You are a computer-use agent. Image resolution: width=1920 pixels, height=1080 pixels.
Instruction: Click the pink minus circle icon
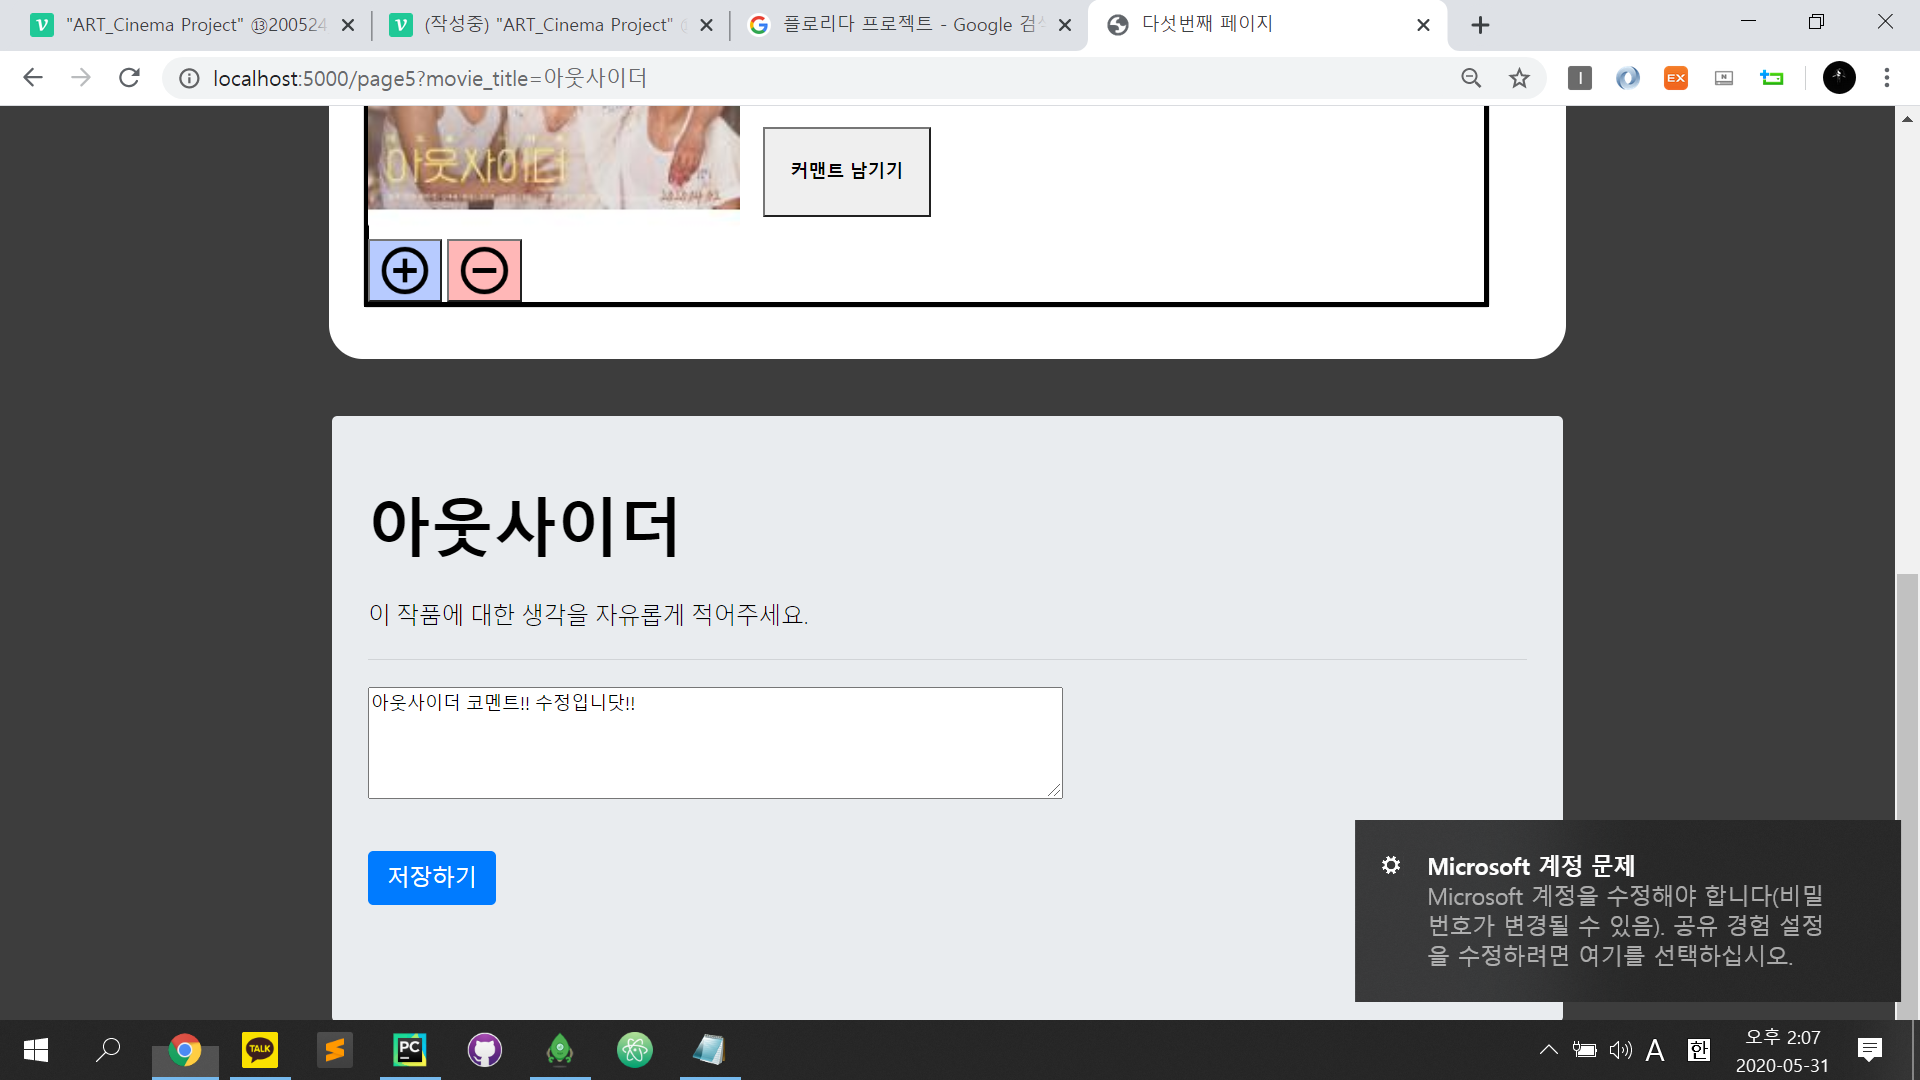[x=484, y=270]
